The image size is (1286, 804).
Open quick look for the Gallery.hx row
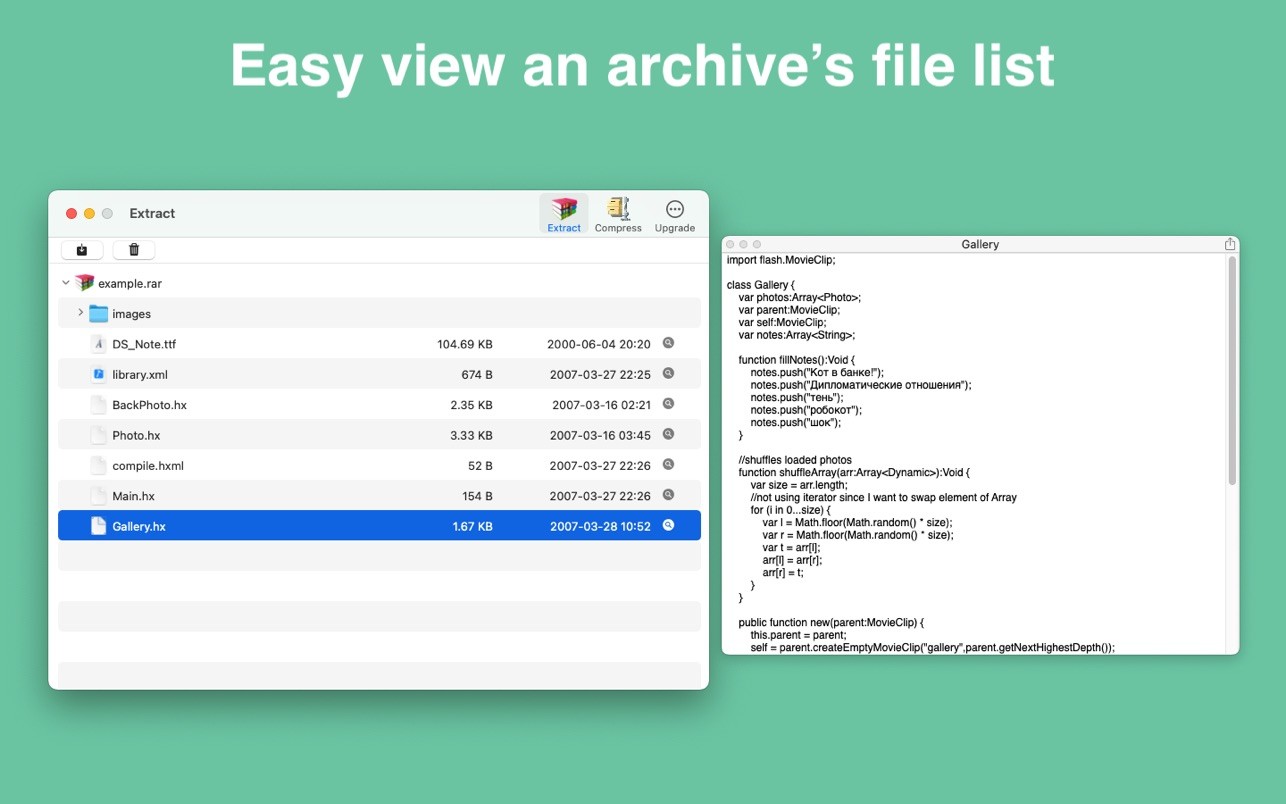[x=669, y=525]
